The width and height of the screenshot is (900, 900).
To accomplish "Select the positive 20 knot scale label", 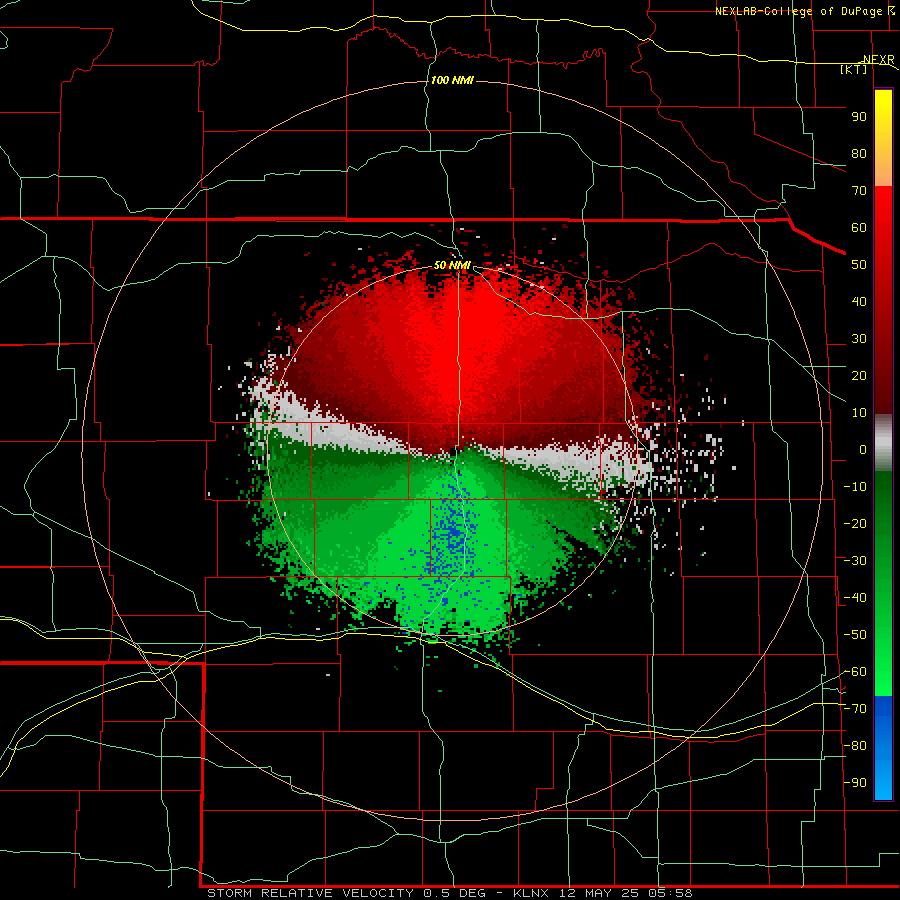I will [859, 376].
